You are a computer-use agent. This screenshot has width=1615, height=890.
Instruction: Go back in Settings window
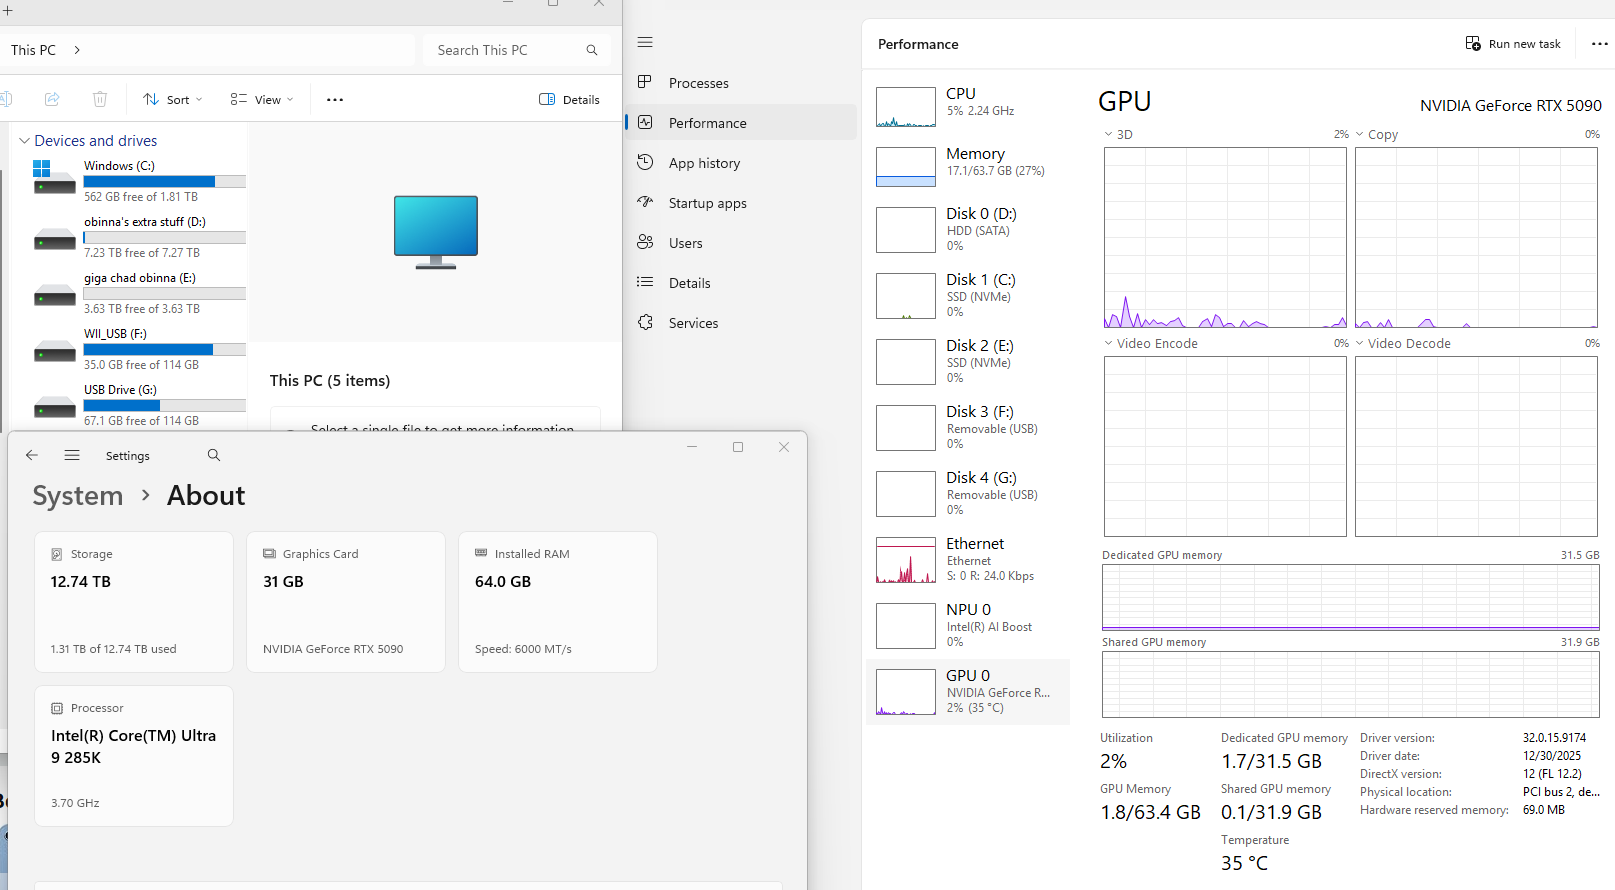point(32,455)
